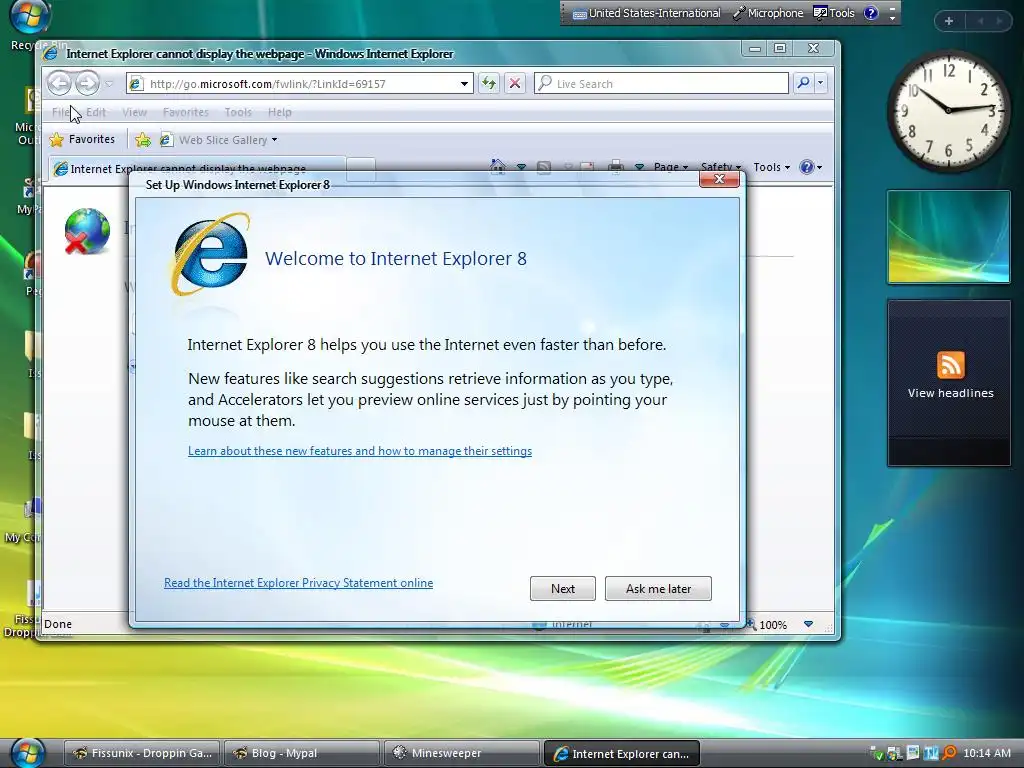The width and height of the screenshot is (1024, 768).
Task: Click the Ask me later button
Action: [658, 588]
